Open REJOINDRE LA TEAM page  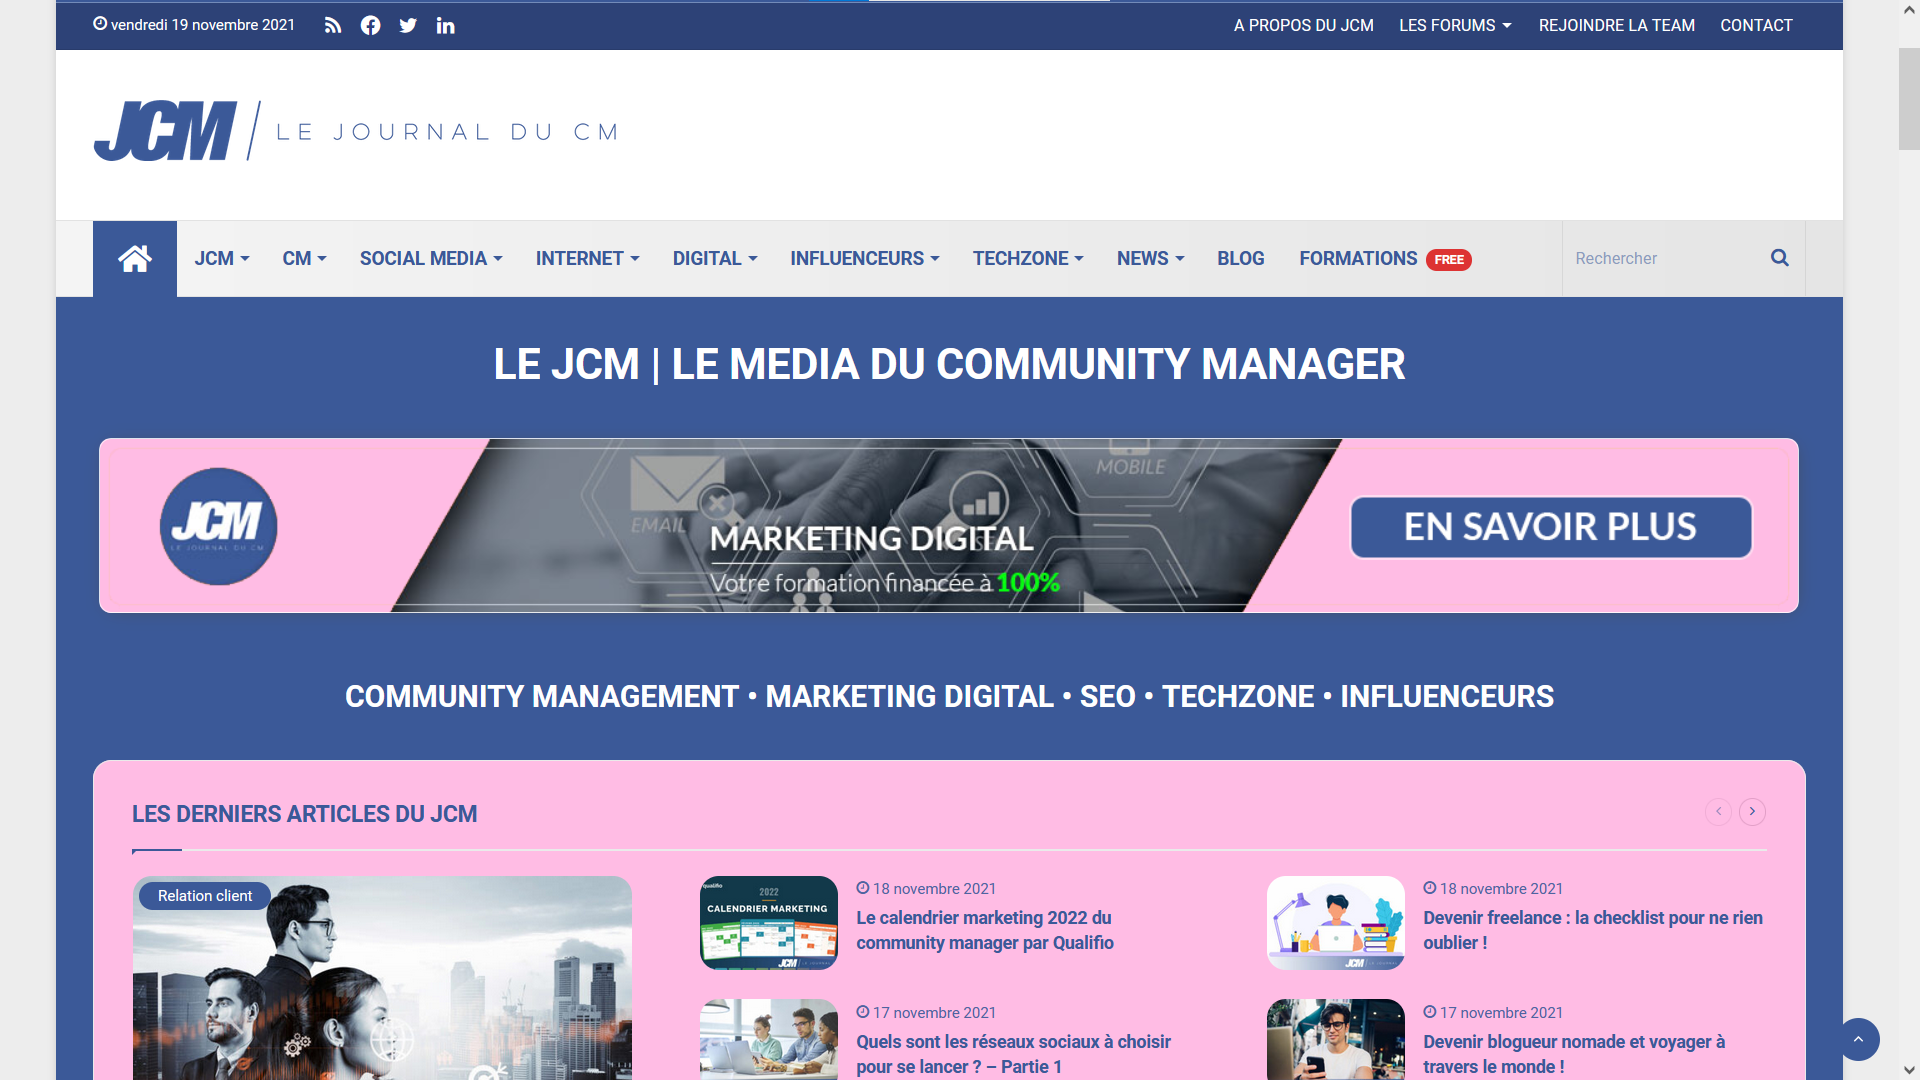pyautogui.click(x=1616, y=25)
